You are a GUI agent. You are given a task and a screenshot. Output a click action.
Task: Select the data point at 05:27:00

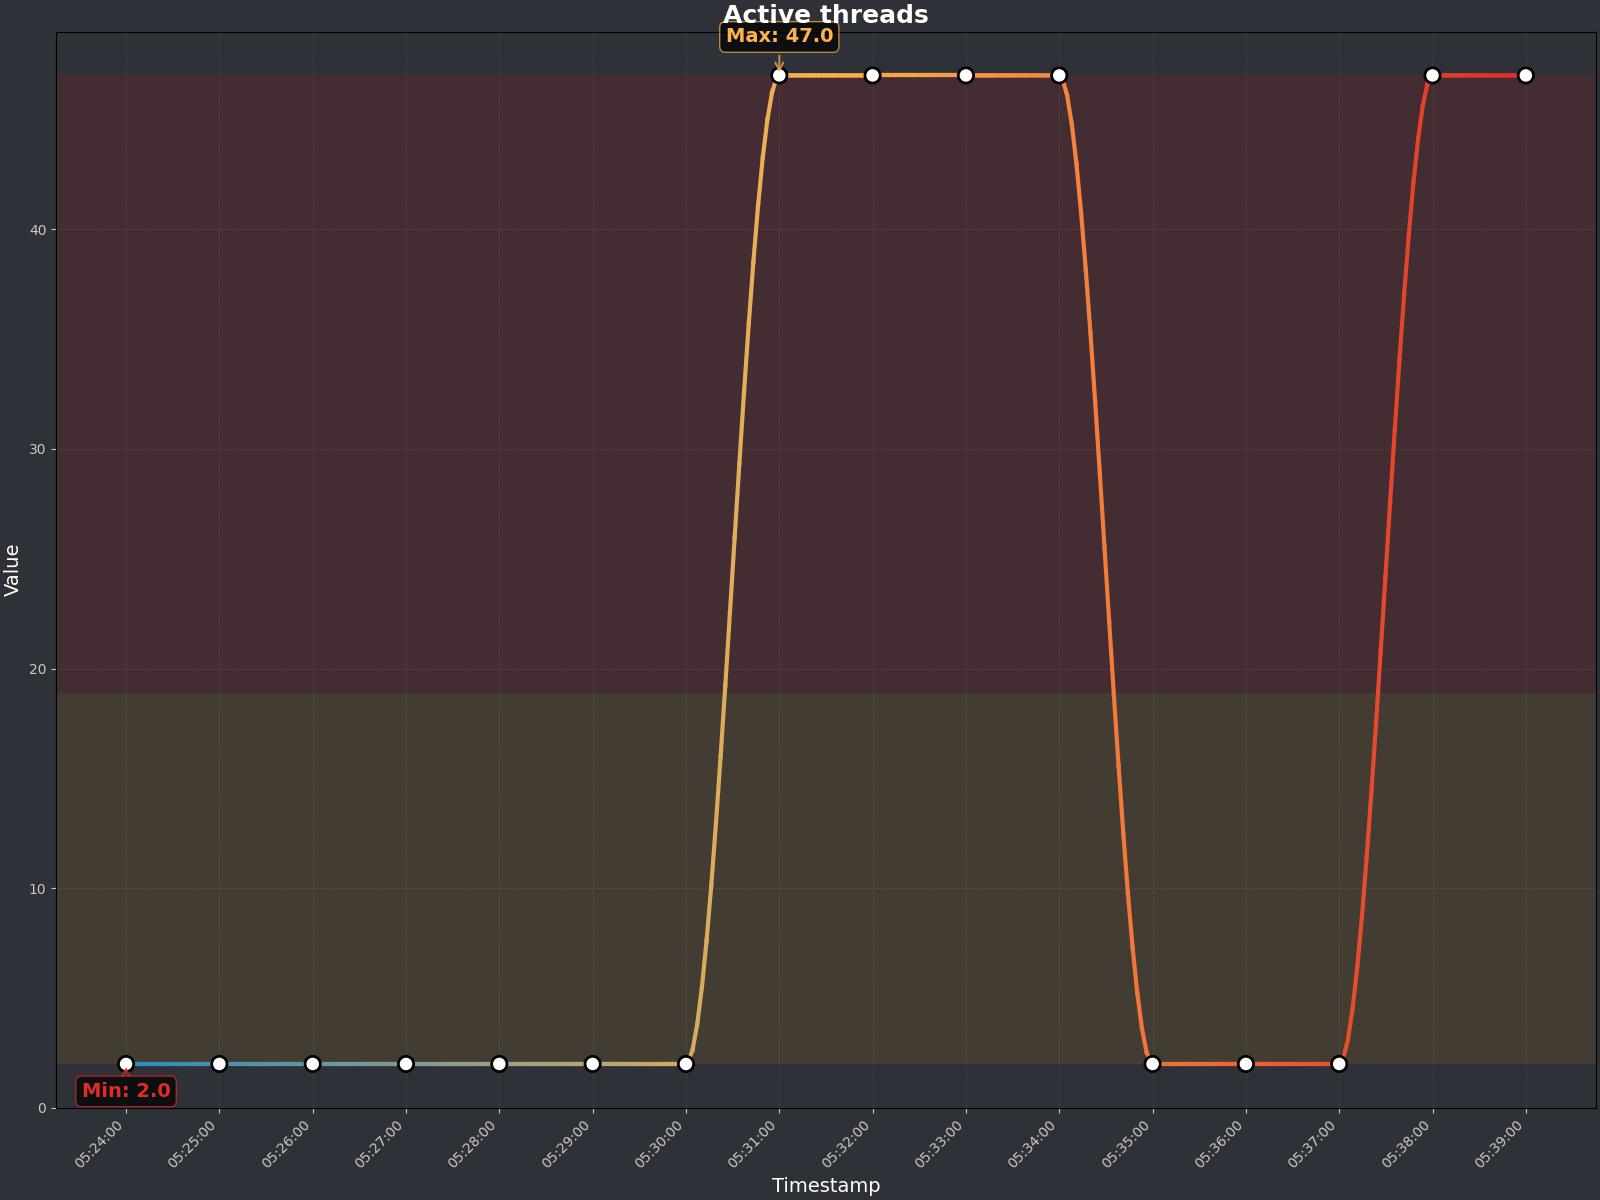click(x=406, y=1064)
